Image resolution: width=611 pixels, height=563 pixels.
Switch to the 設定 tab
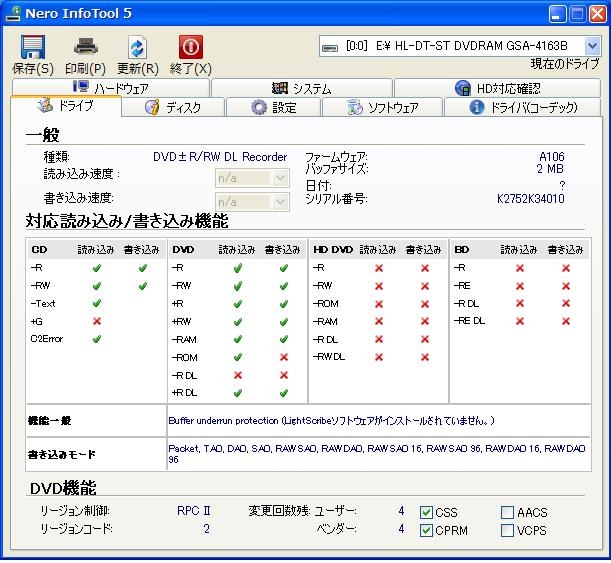point(274,107)
